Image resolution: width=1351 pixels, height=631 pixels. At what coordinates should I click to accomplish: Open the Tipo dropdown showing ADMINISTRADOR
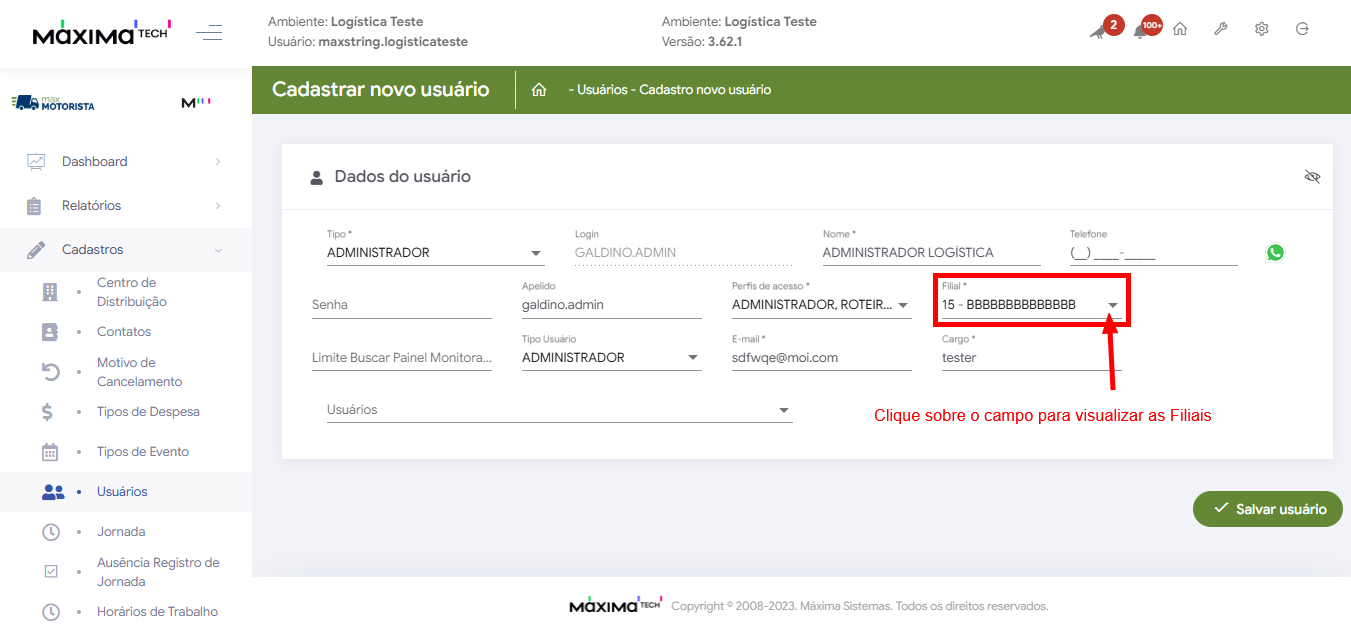[435, 253]
